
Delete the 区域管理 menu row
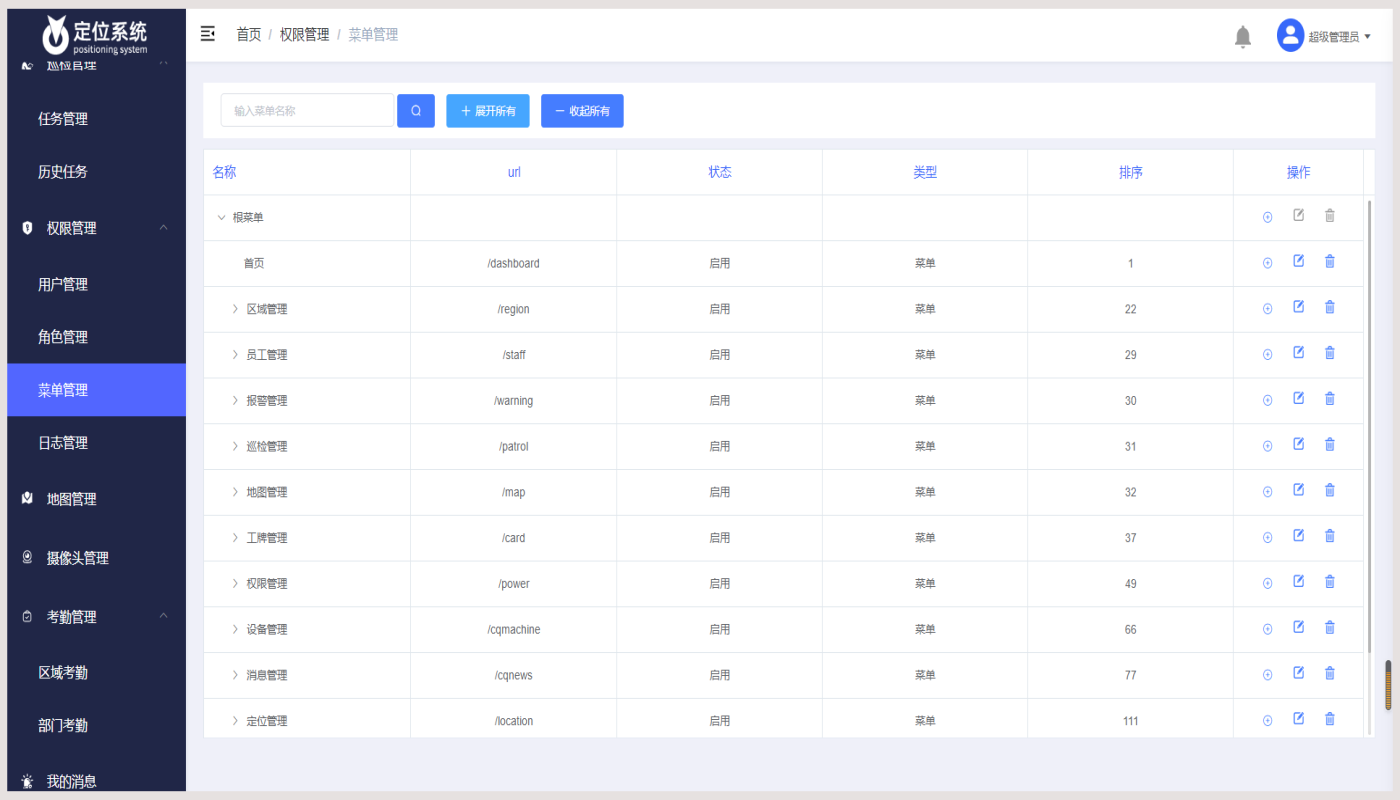tap(1329, 308)
